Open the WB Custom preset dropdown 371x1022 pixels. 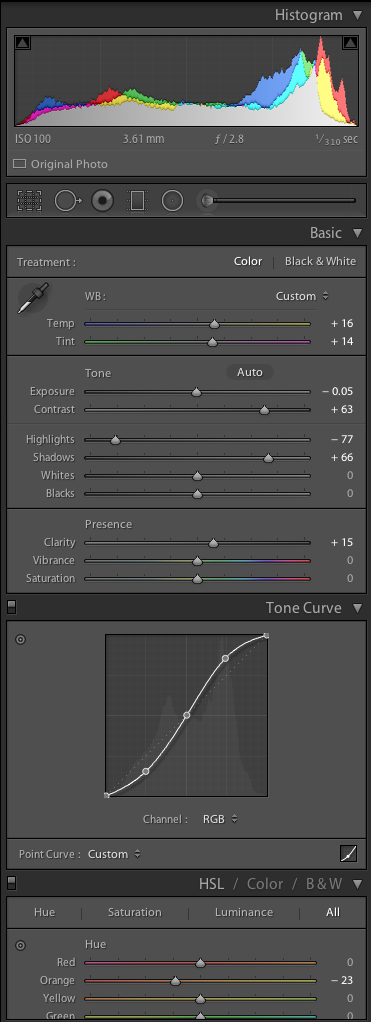point(302,296)
